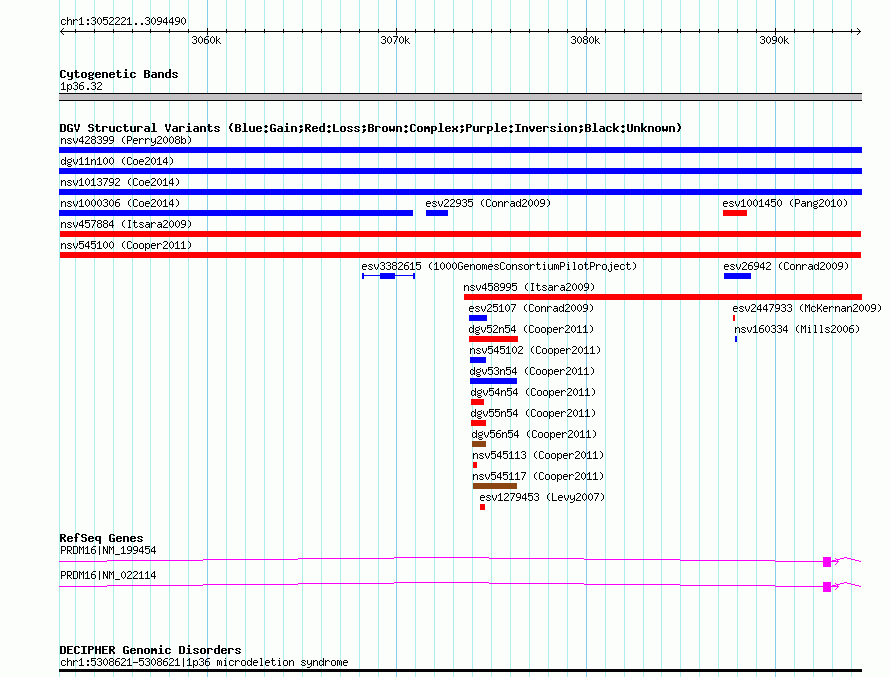Click the nsv457884 (Itsara2009) label
The width and height of the screenshot is (890, 677).
tap(126, 224)
